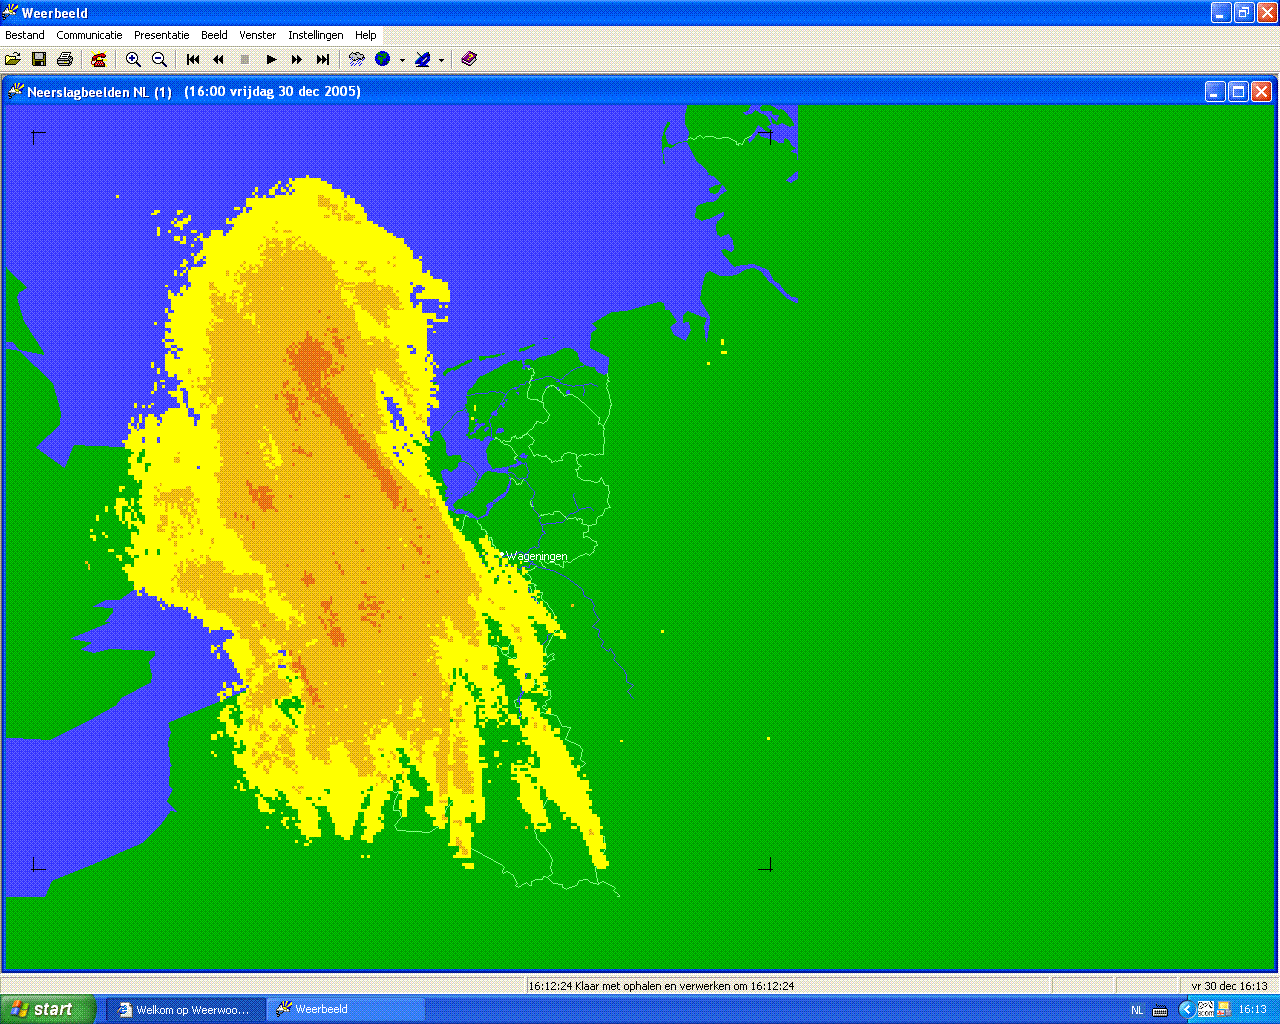Zoom in with the magnifier plus icon
Viewport: 1280px width, 1024px height.
133,59
